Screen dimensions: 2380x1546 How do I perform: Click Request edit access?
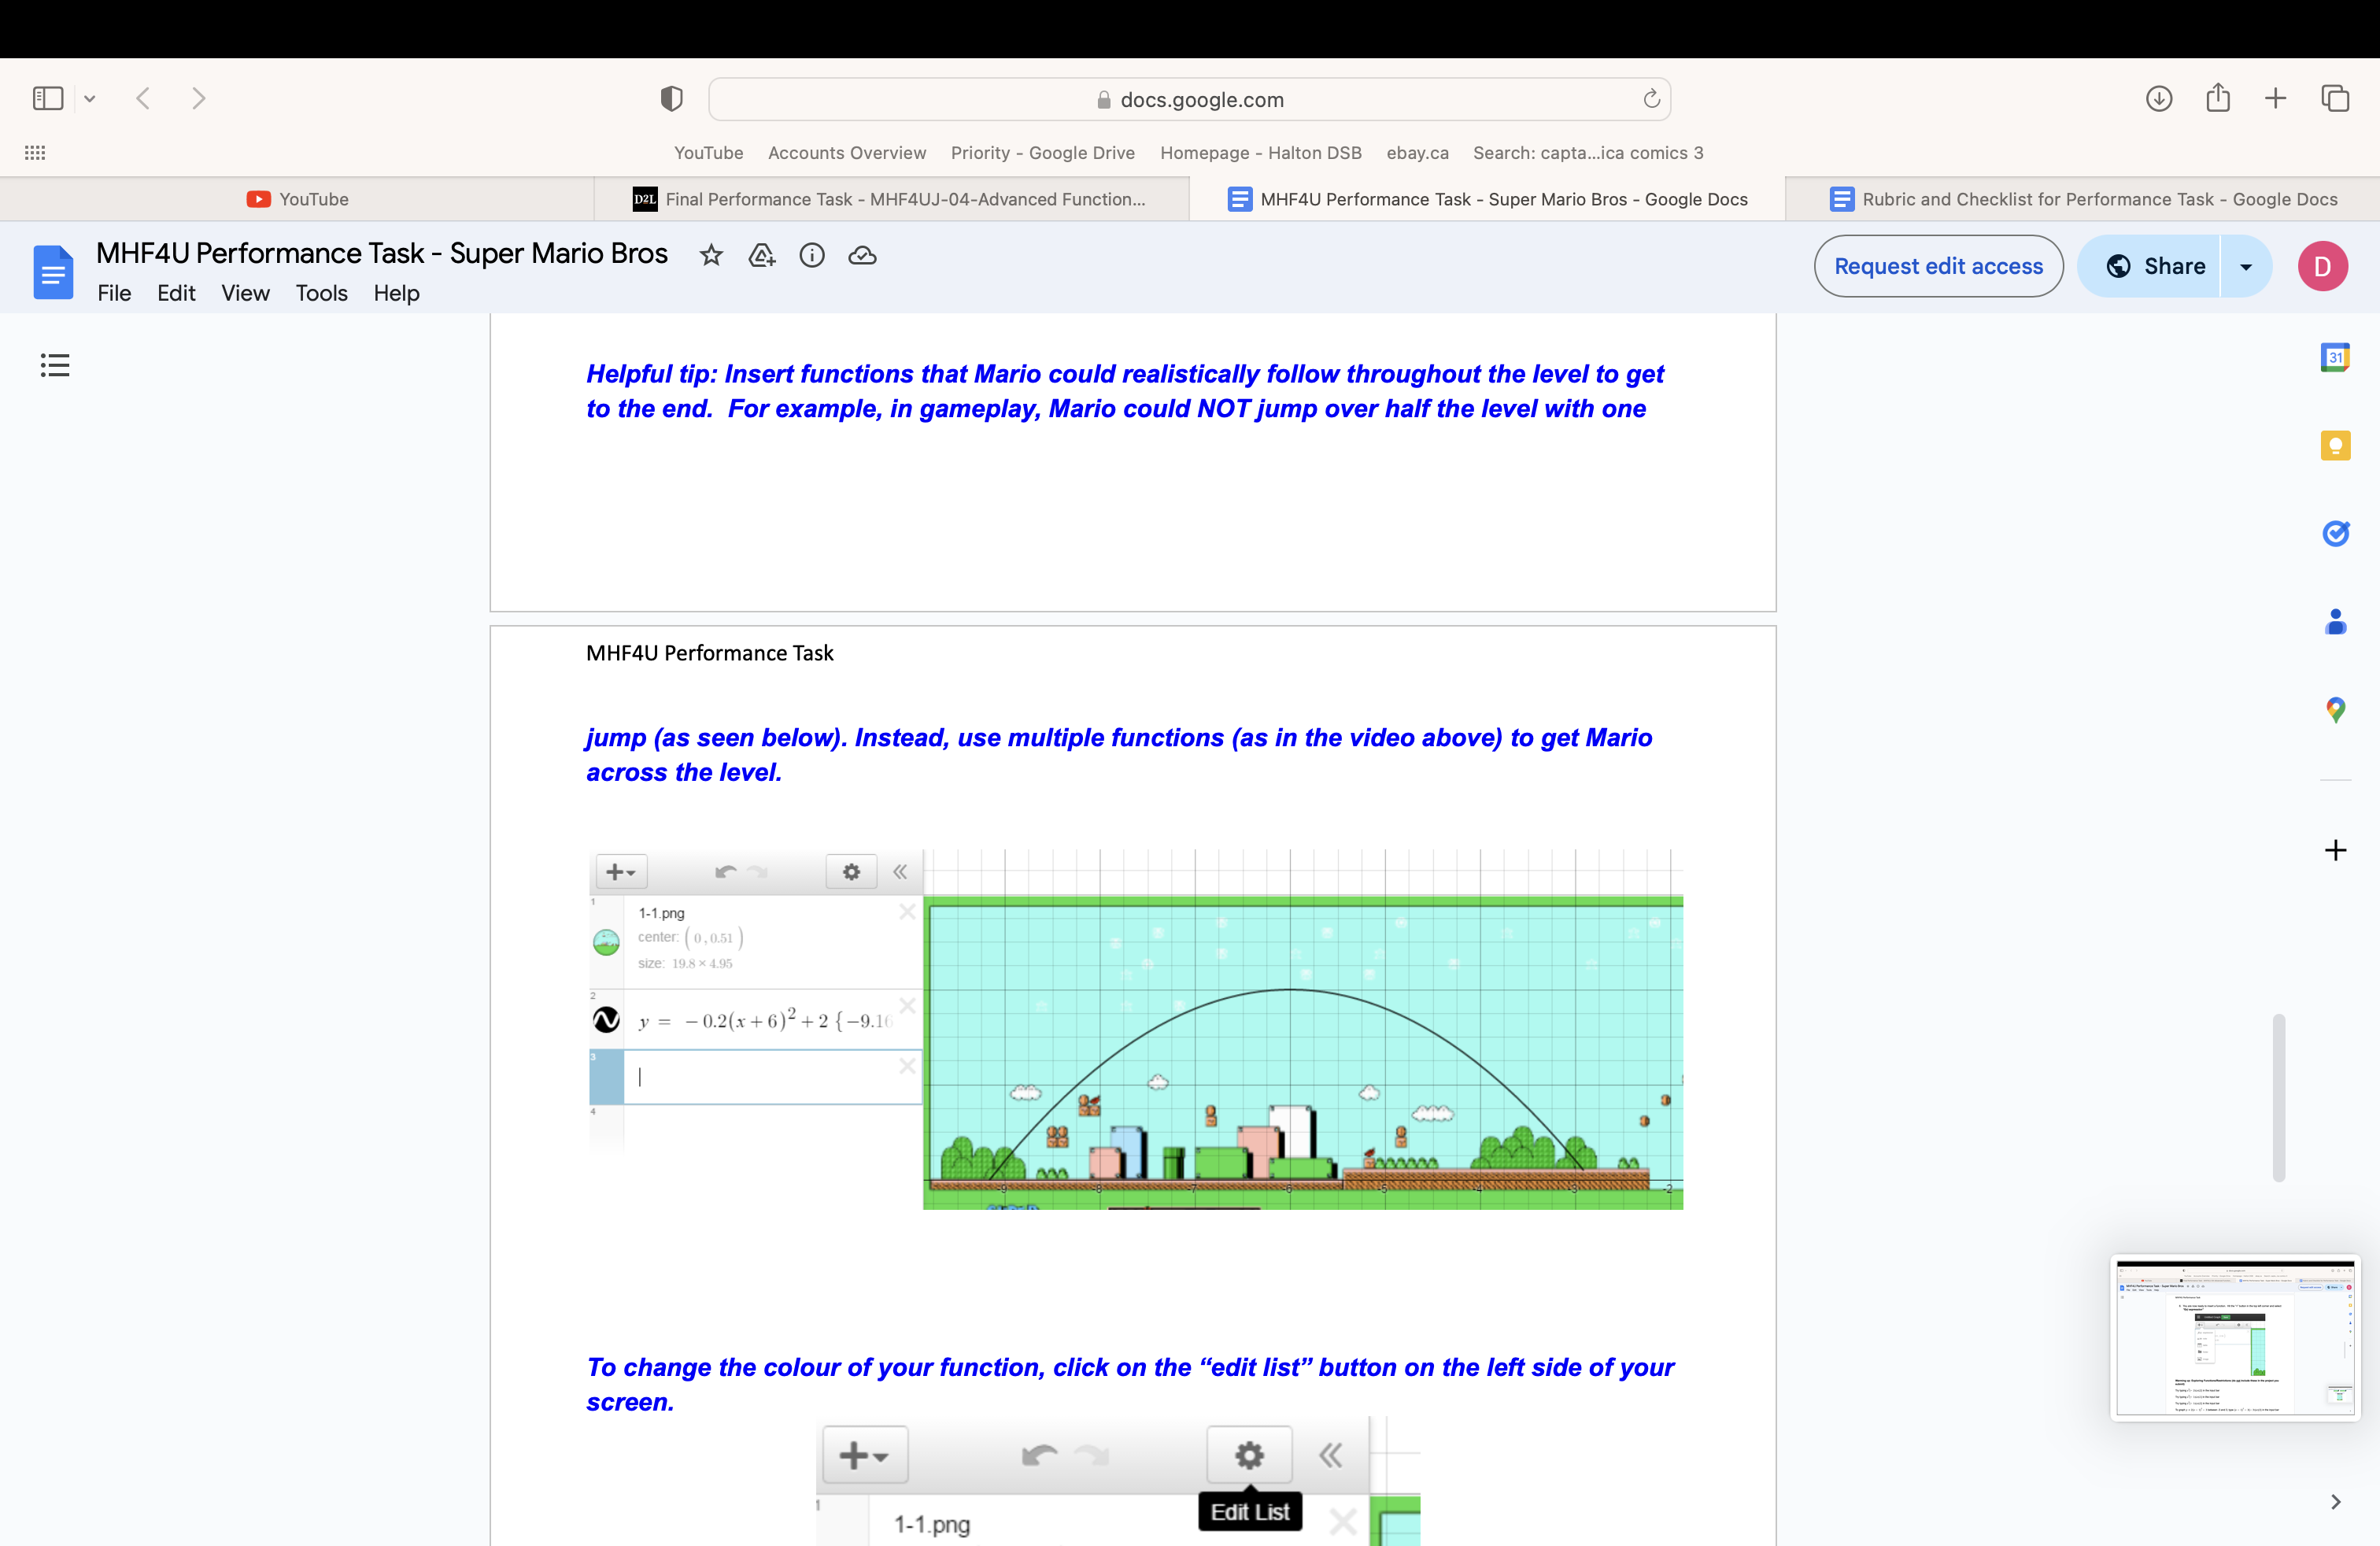[1938, 266]
